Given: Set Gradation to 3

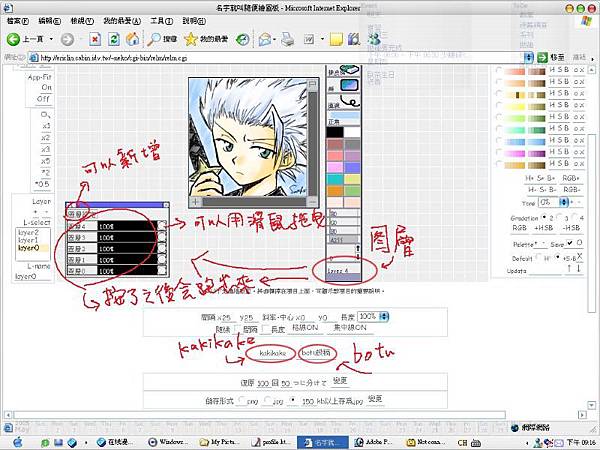Looking at the screenshot, I should (560, 217).
